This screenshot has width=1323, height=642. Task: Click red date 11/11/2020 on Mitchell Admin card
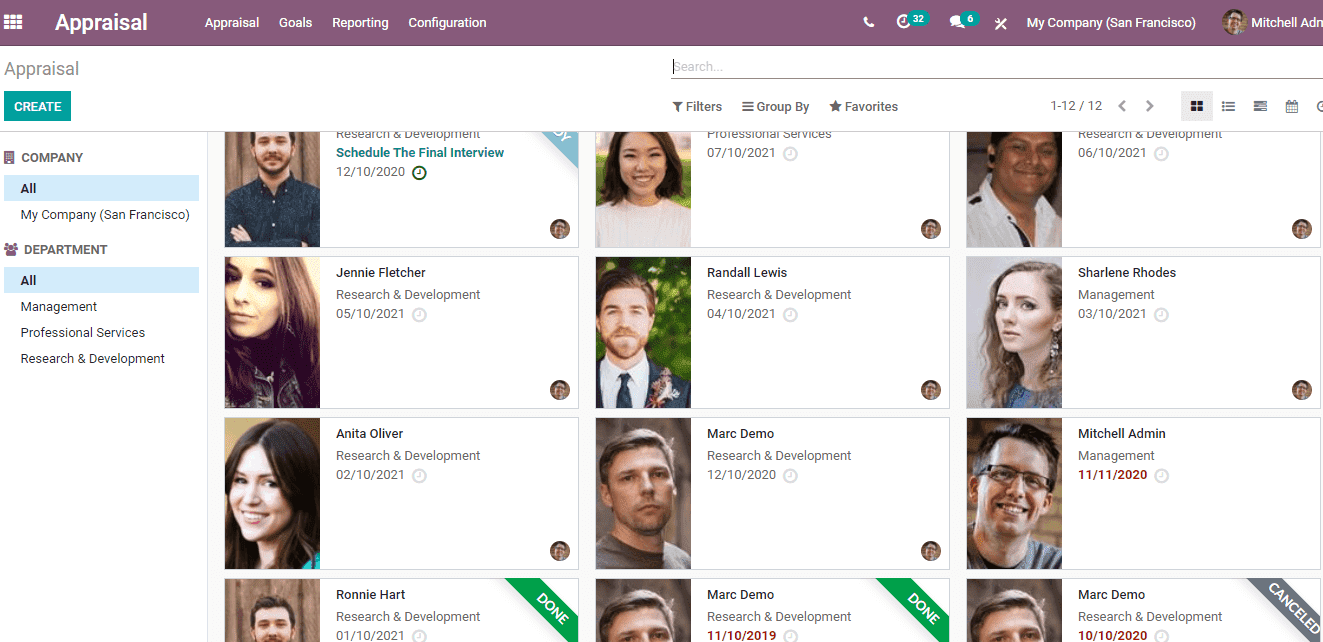(1112, 475)
